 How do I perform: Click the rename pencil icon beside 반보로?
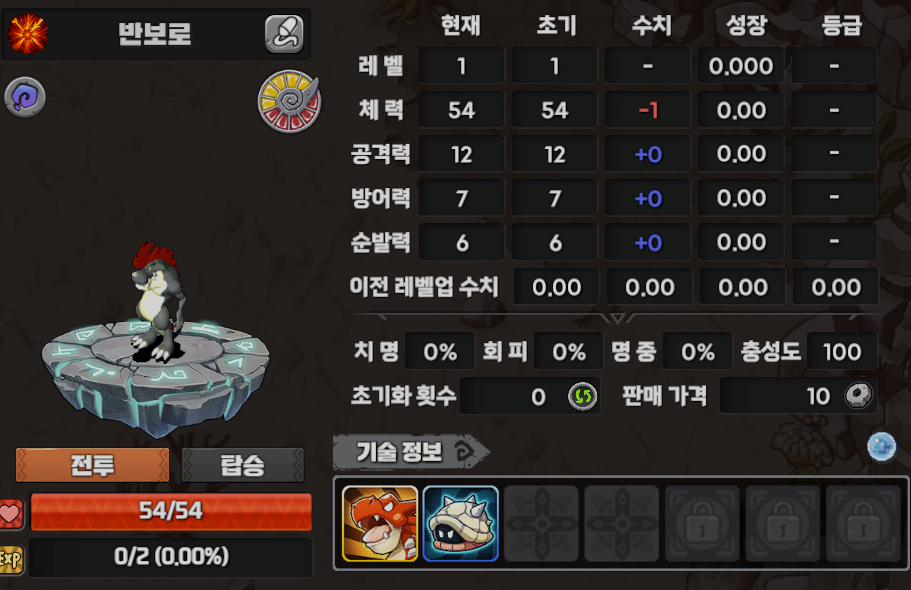pyautogui.click(x=284, y=34)
